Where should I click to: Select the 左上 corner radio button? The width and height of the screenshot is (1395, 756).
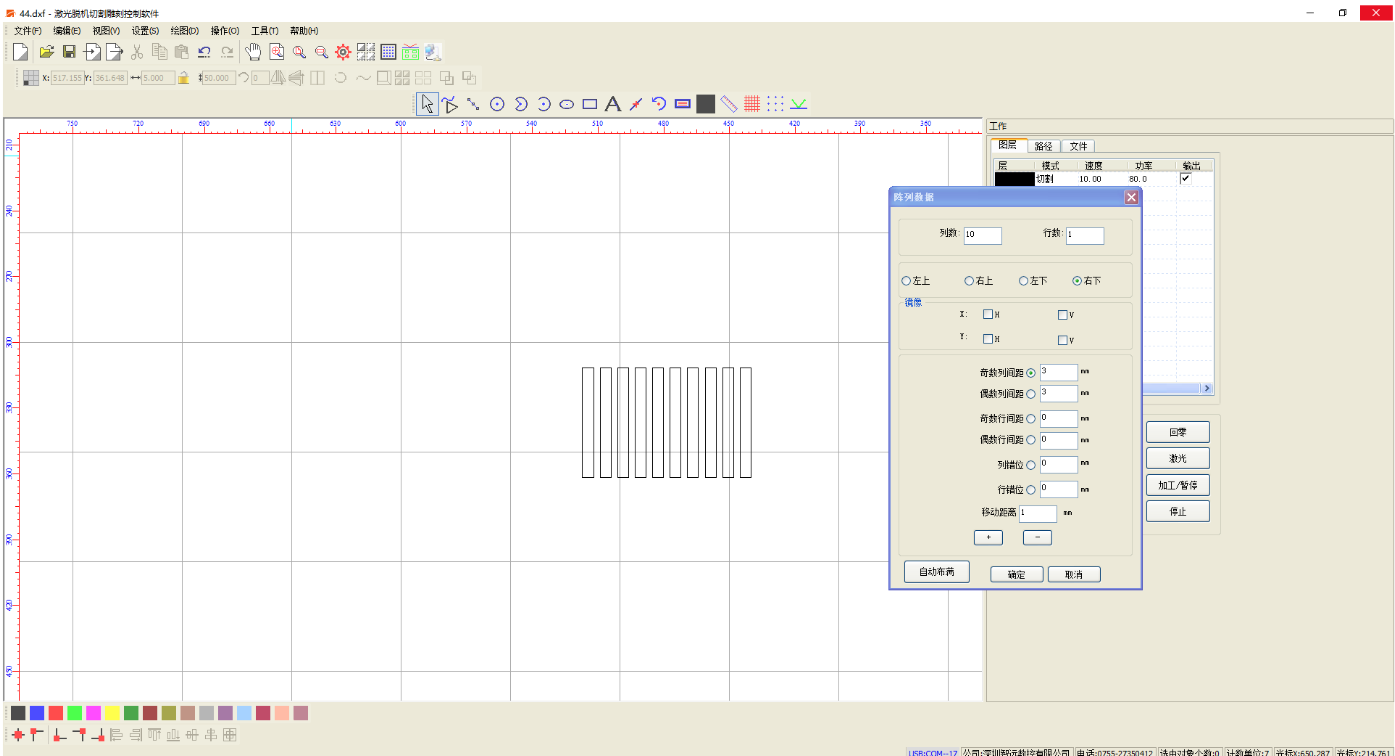[x=906, y=281]
